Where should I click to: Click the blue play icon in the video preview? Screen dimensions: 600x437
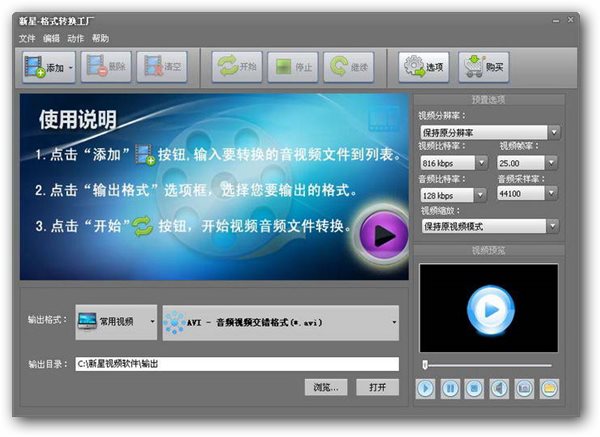[x=490, y=310]
